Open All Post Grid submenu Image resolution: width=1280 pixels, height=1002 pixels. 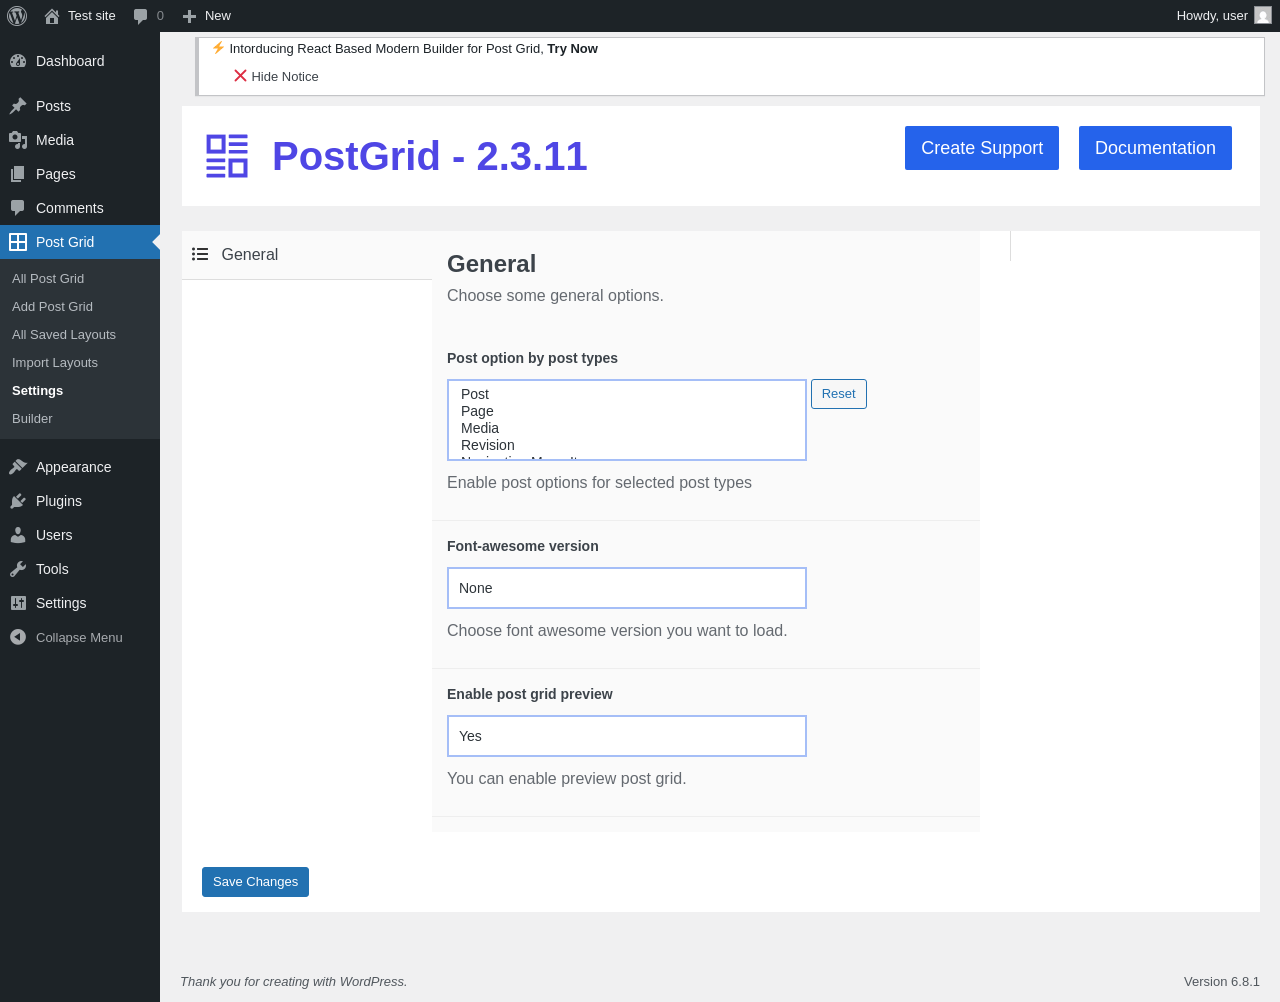click(x=80, y=279)
